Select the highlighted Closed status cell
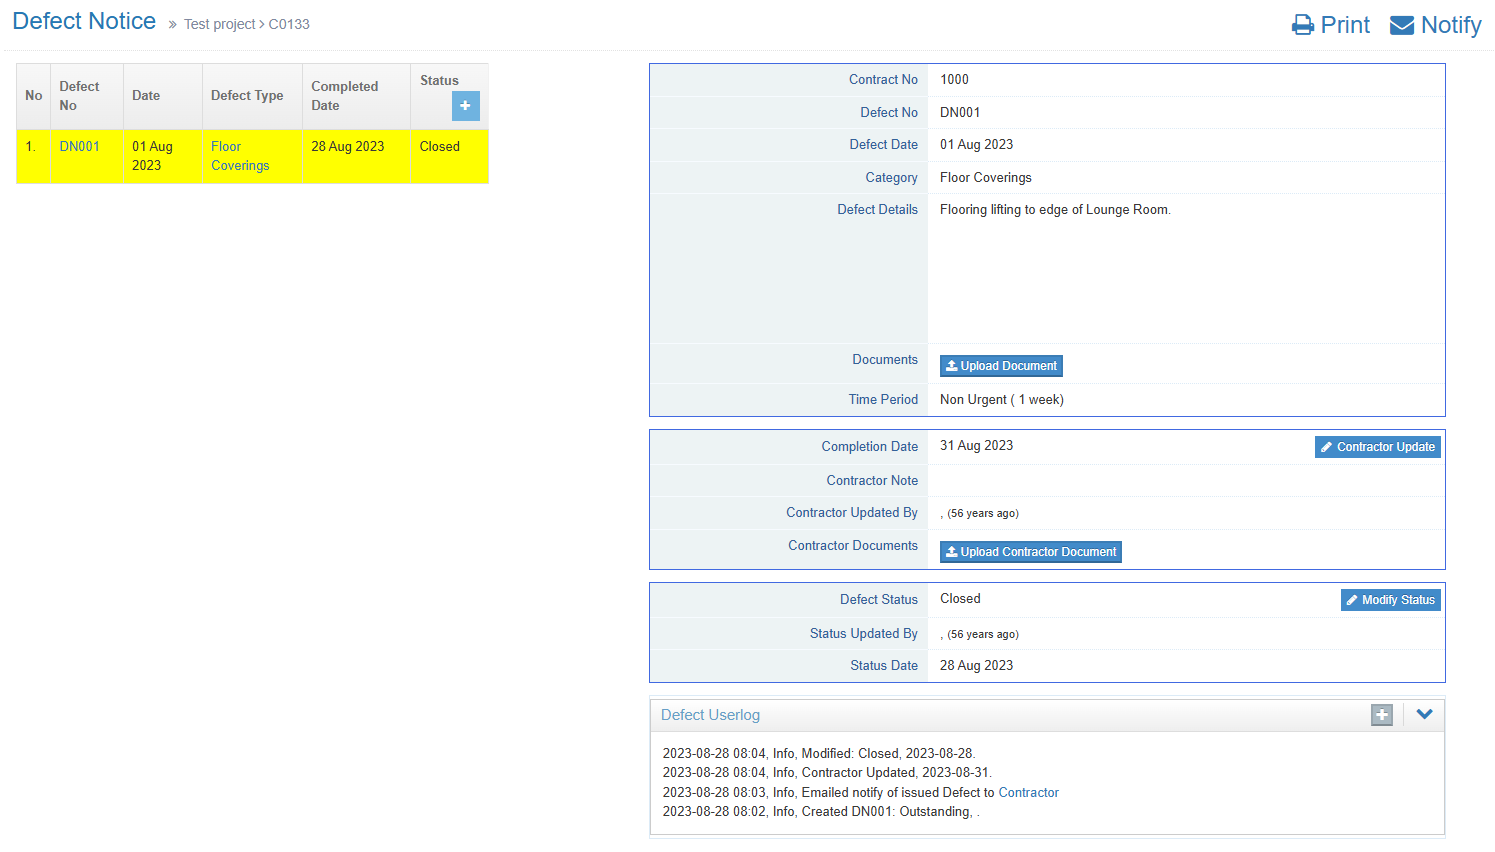This screenshot has height=852, width=1495. [440, 147]
